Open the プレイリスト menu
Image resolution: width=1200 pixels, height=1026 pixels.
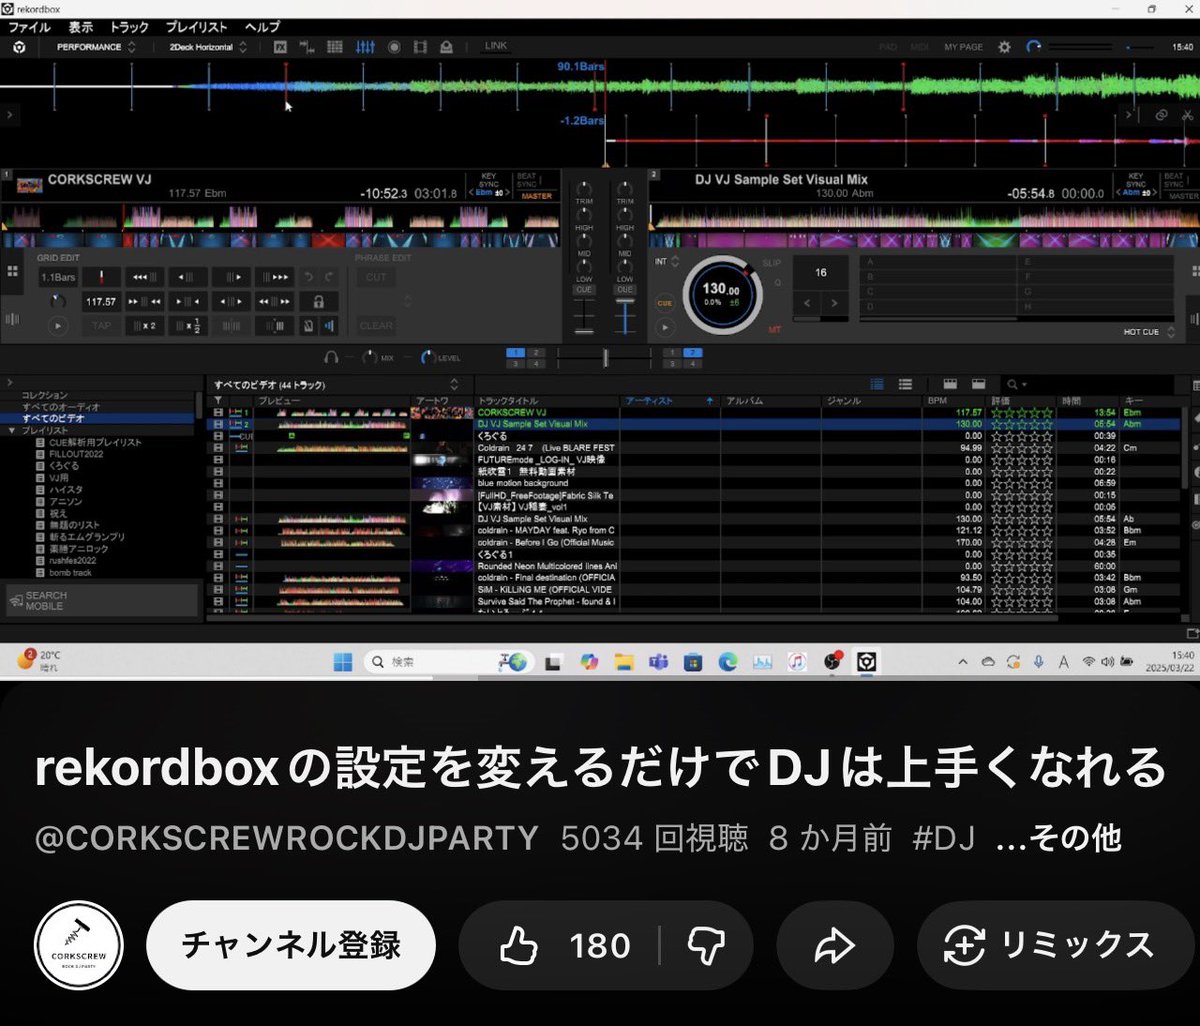(196, 28)
